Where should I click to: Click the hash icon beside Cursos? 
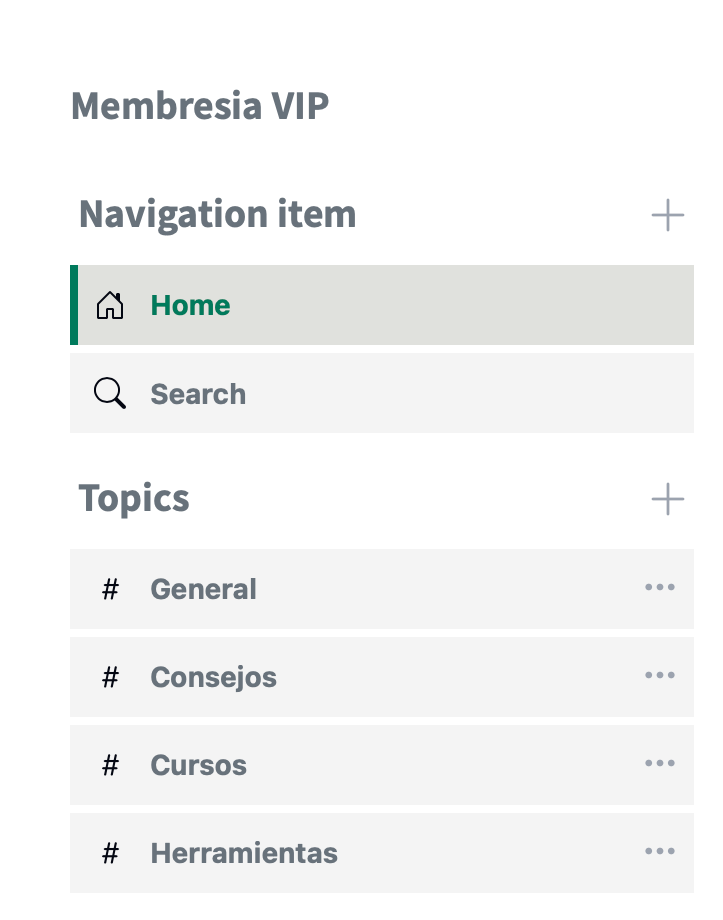point(111,765)
